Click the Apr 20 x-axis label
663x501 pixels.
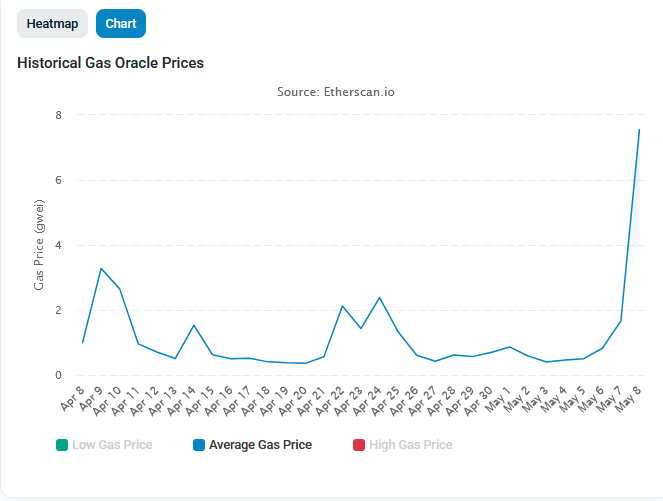(293, 401)
